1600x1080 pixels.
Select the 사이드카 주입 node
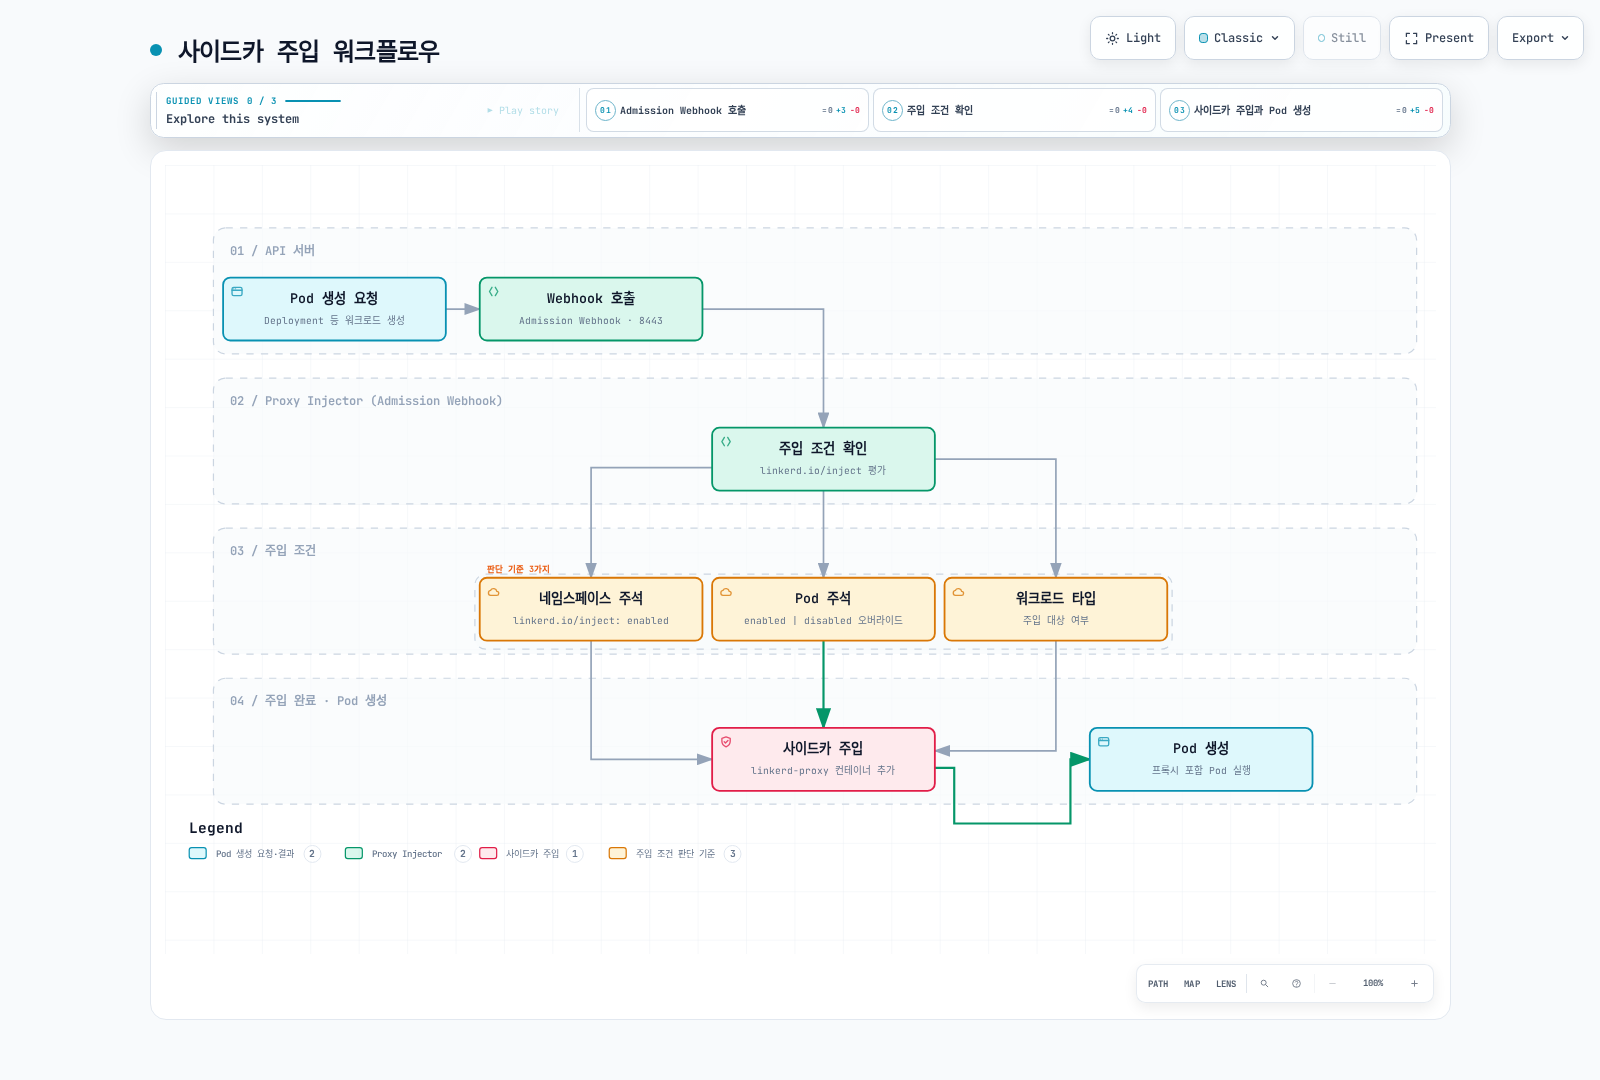(x=823, y=759)
